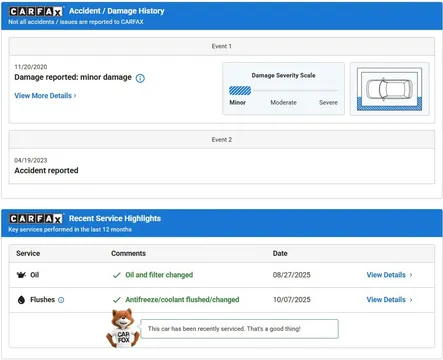Click the CARFAX logo in Accident History header

(36, 11)
